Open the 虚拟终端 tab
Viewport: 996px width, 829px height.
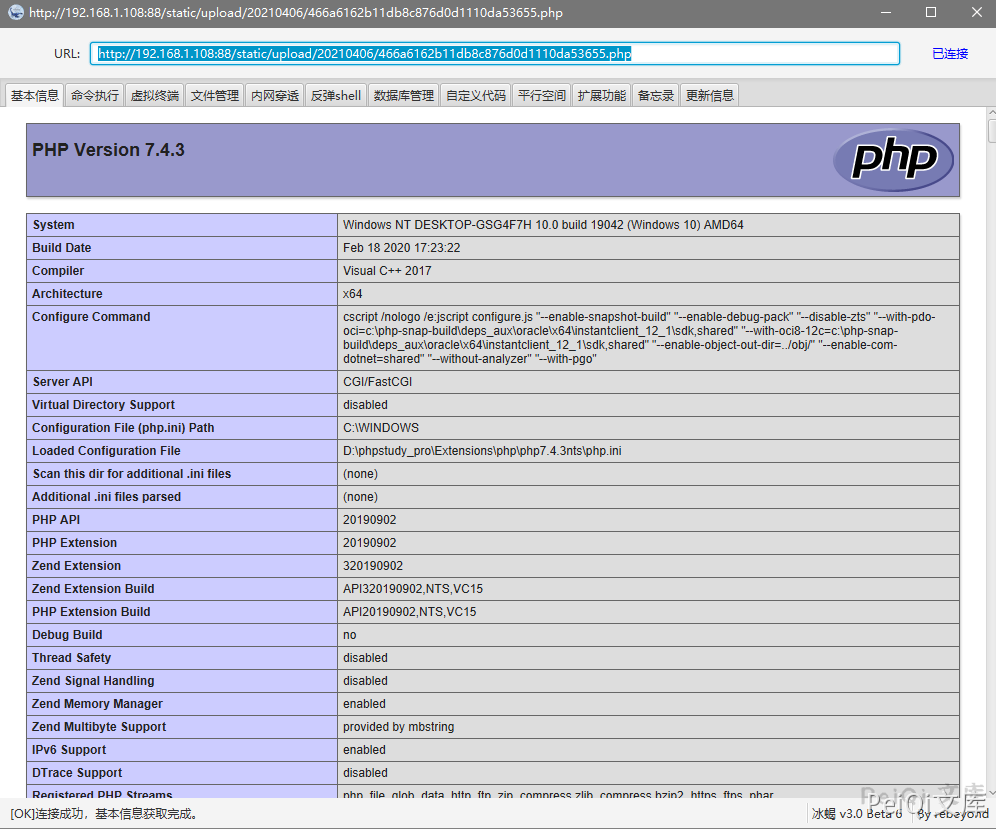pyautogui.click(x=154, y=95)
